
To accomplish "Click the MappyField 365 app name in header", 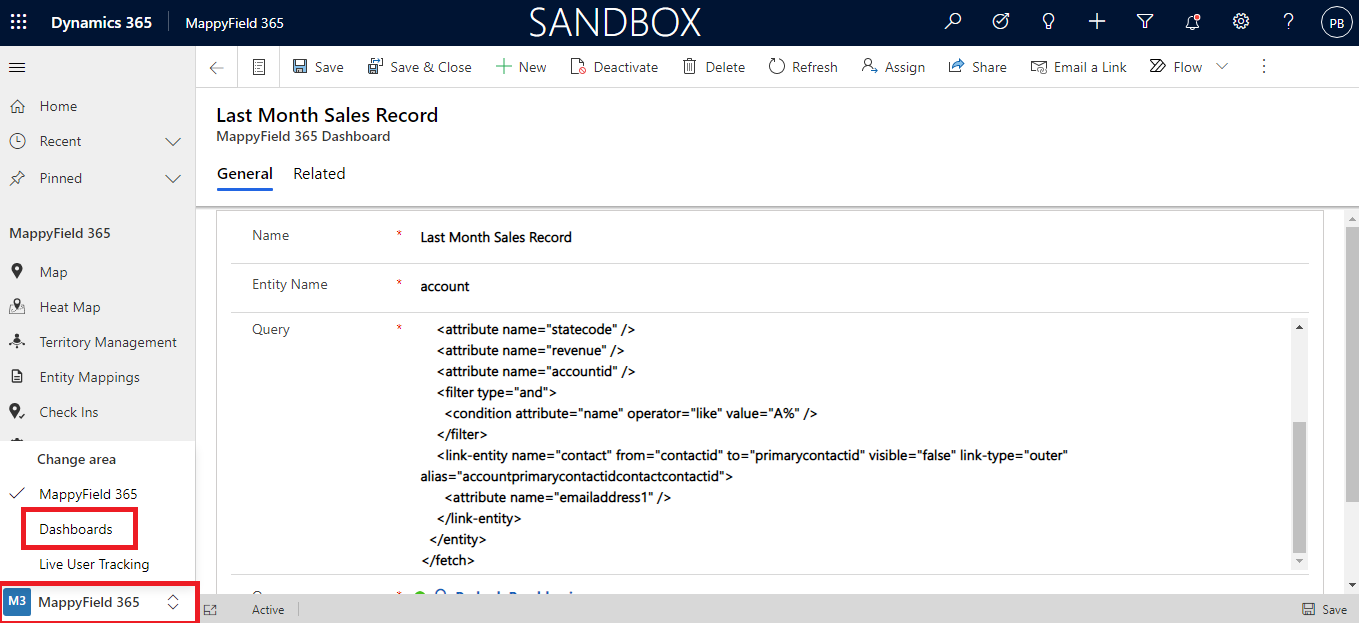I will [x=235, y=23].
